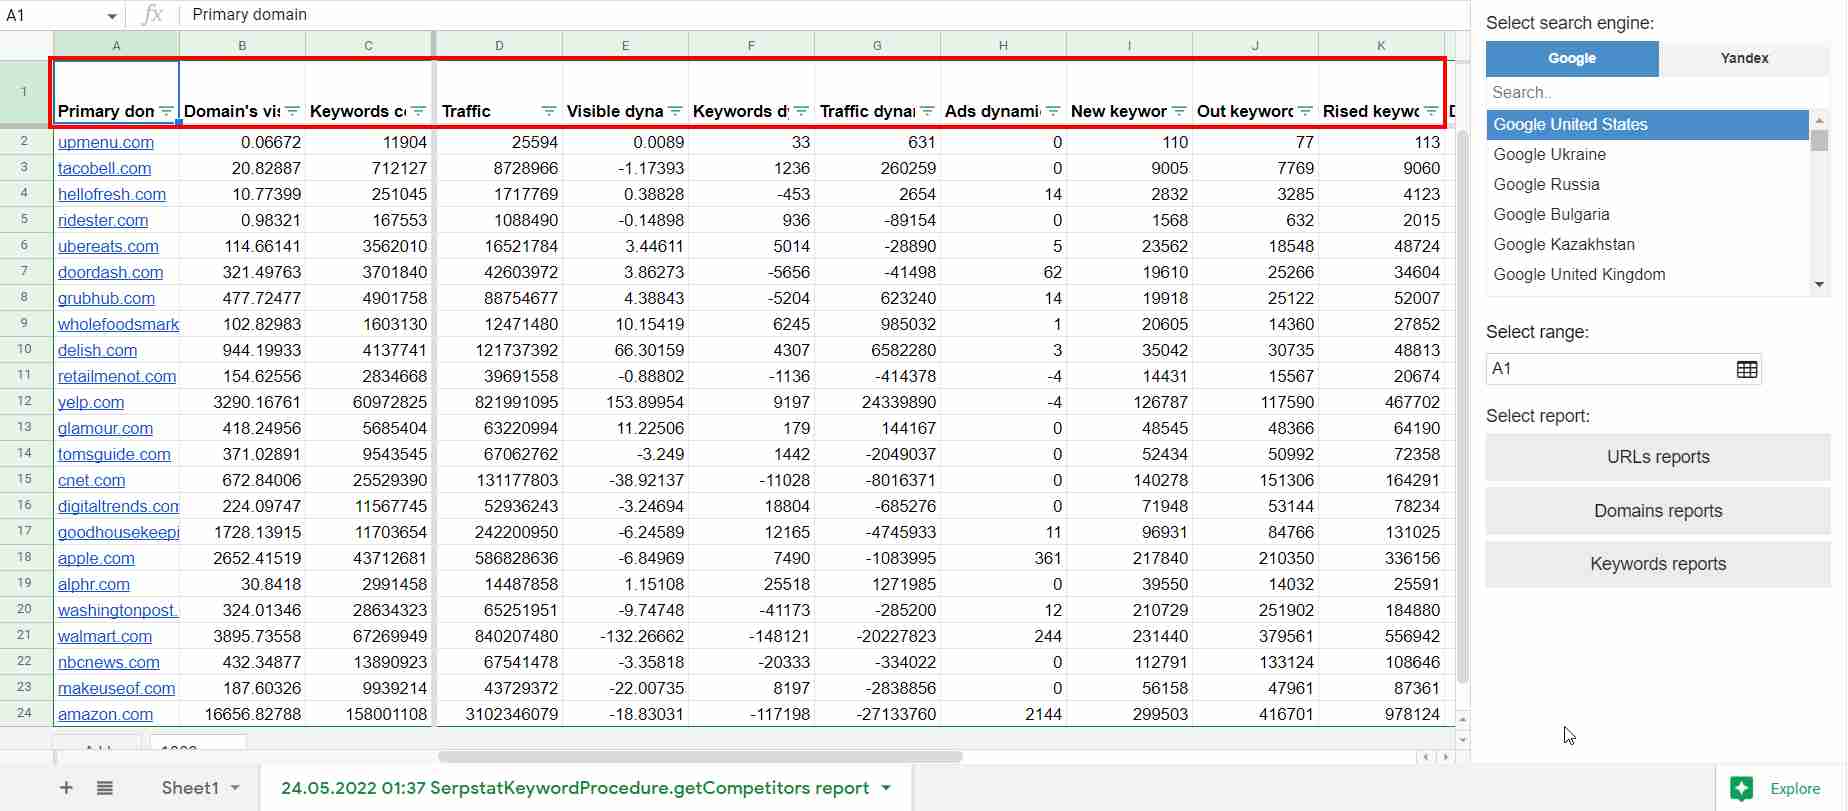Click the spreadsheet horizontal scrollbar thumb
This screenshot has width=1848, height=811.
tap(700, 757)
